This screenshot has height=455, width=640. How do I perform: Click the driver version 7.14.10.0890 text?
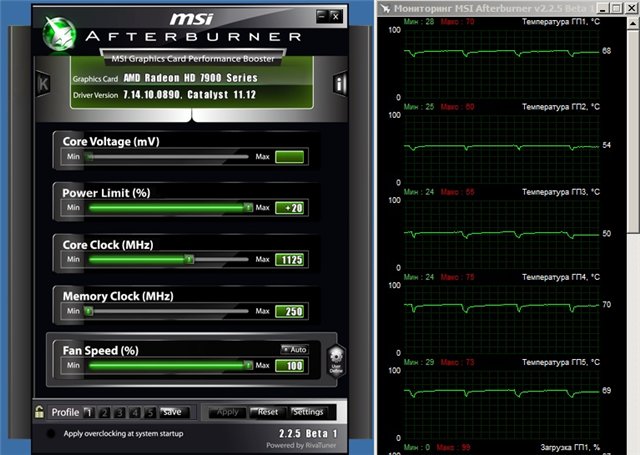[151, 95]
